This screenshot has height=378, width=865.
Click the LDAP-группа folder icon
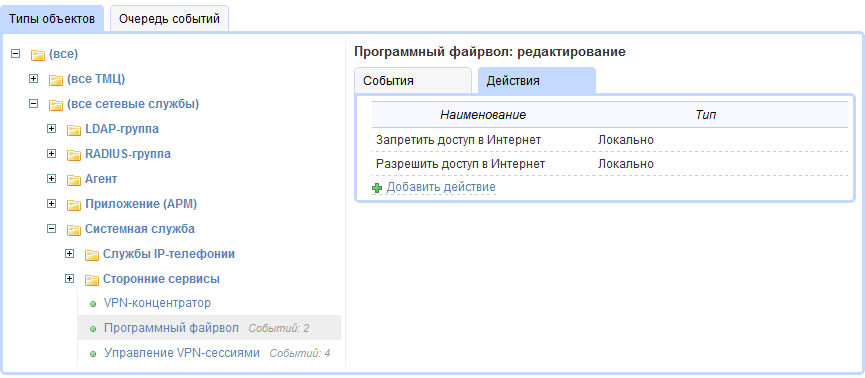click(74, 130)
